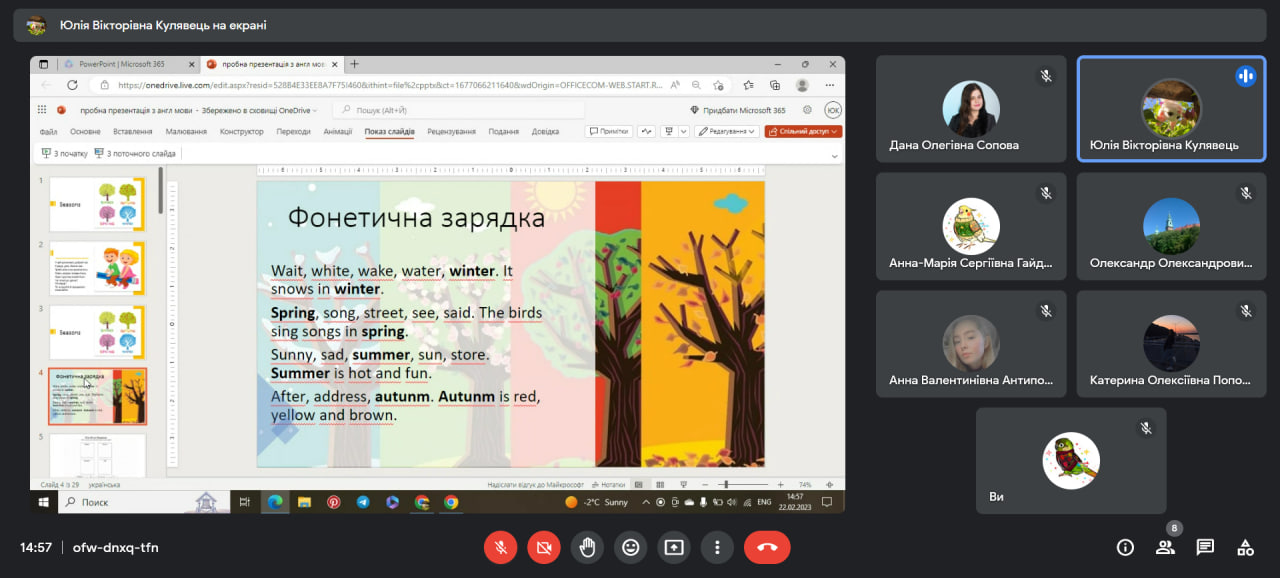The image size is (1280, 578).
Task: Raise your hand in the meeting
Action: click(x=587, y=547)
